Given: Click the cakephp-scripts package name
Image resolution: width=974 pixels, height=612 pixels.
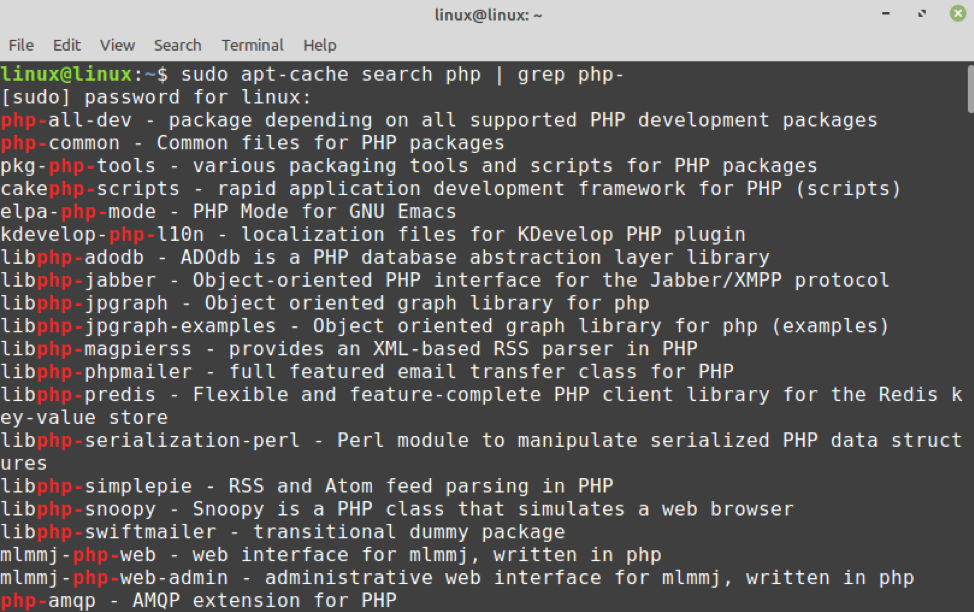Looking at the screenshot, I should coord(90,189).
